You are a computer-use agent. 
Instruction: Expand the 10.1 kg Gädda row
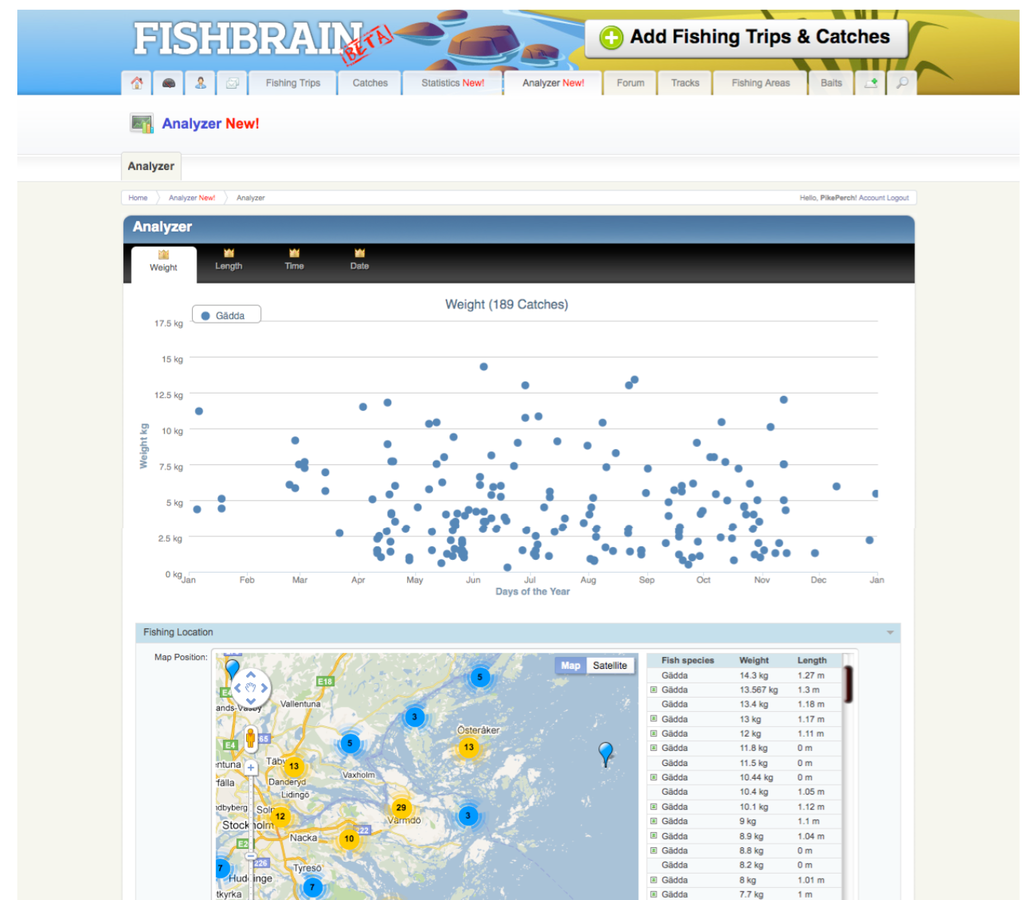654,807
